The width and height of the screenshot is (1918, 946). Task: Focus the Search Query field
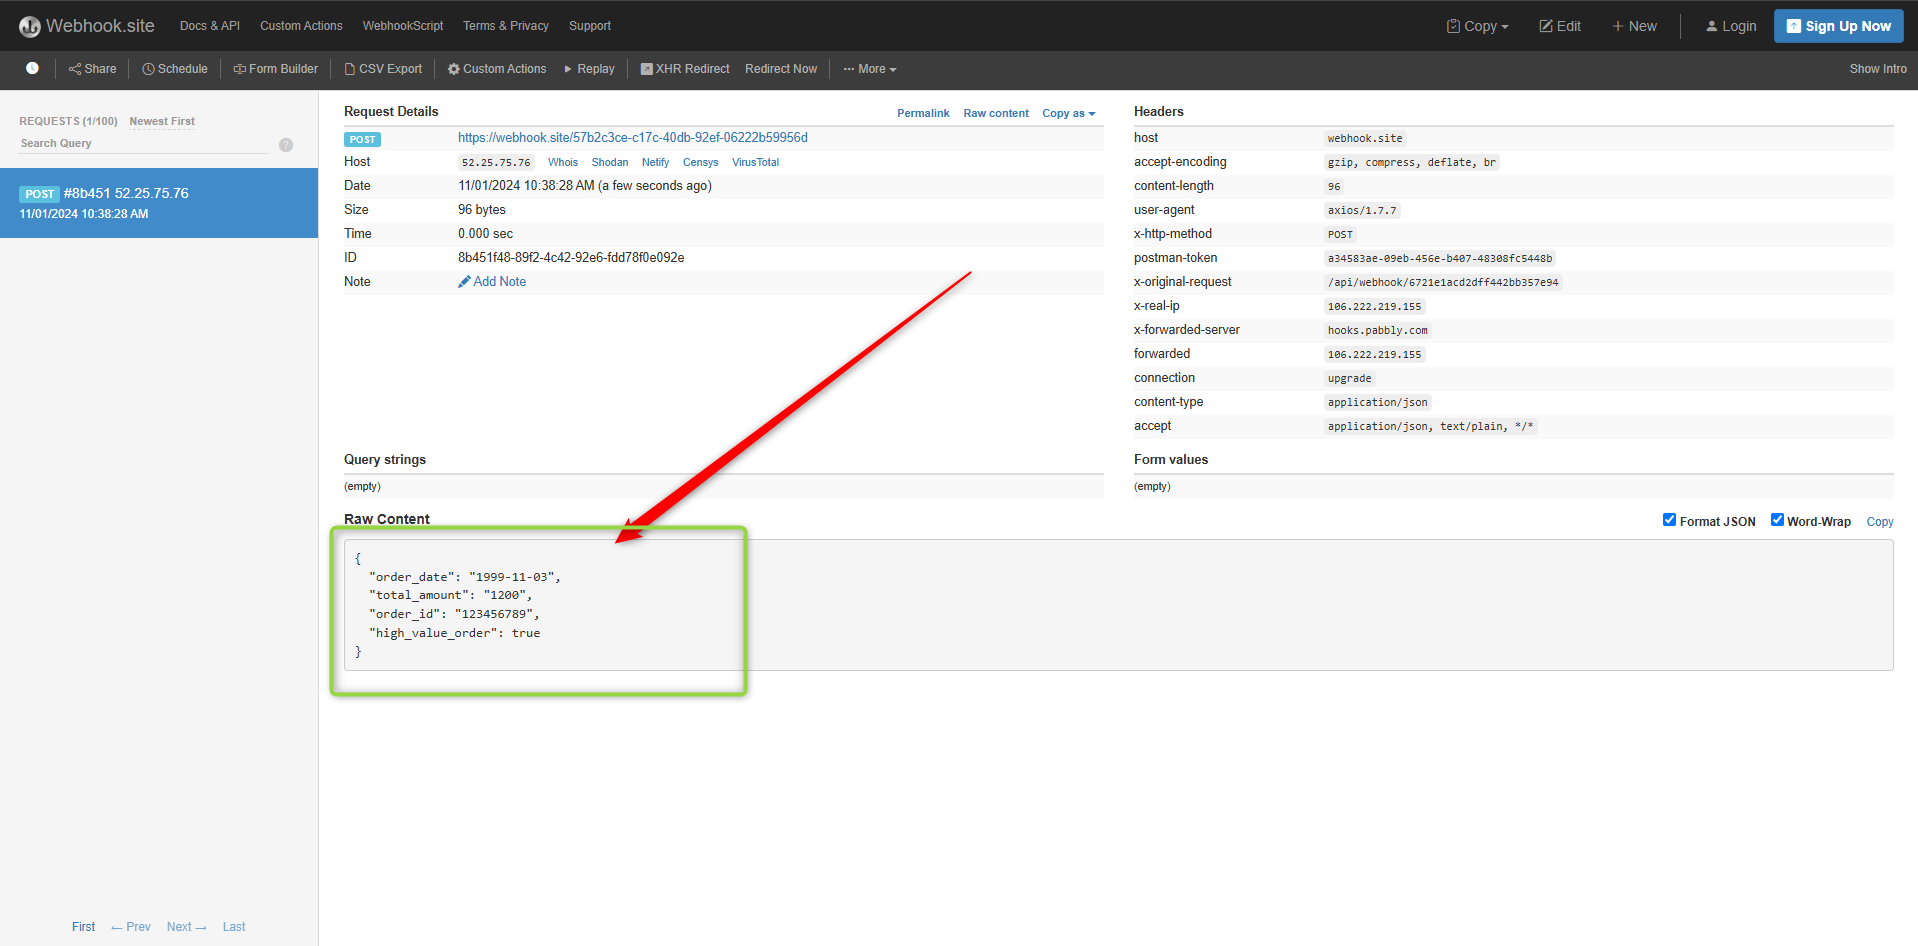click(x=144, y=143)
